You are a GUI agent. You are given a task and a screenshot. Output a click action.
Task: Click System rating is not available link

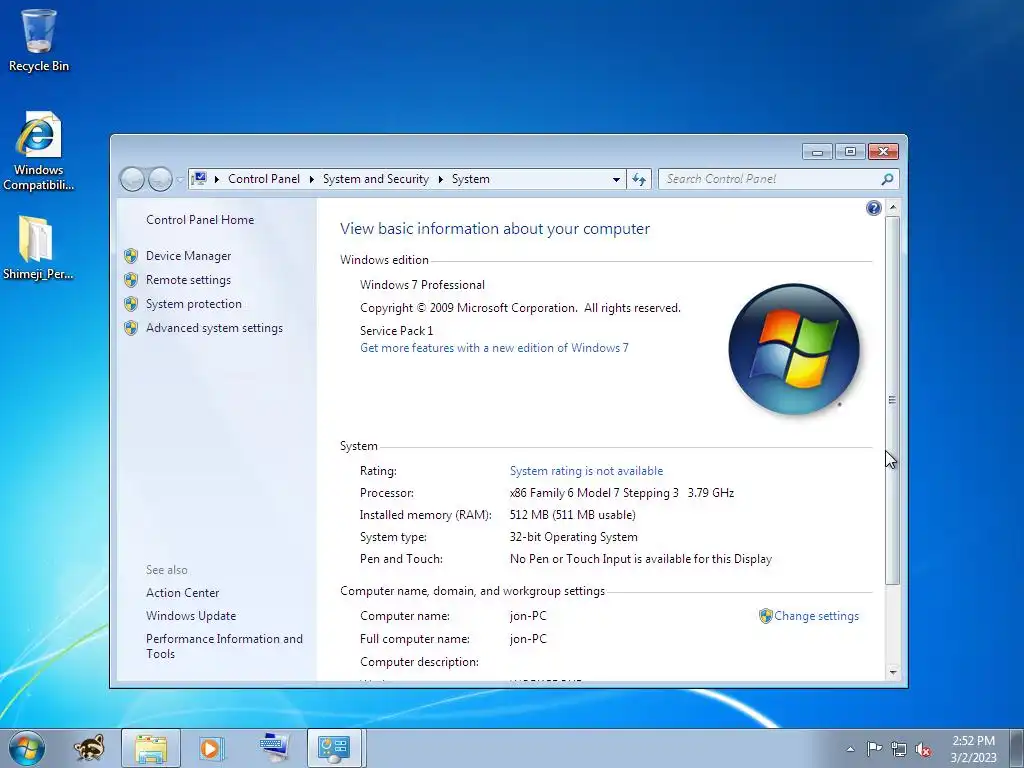coord(586,471)
